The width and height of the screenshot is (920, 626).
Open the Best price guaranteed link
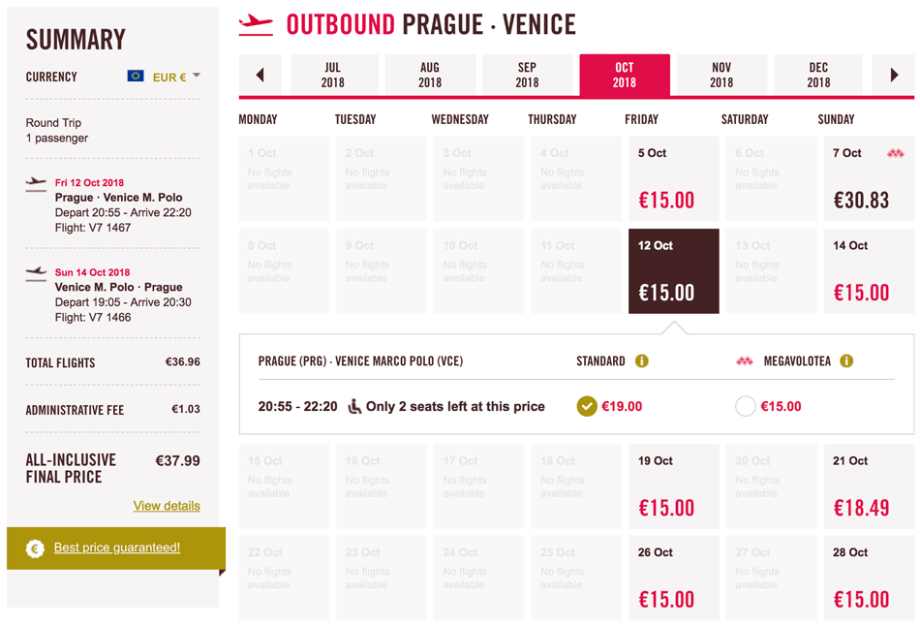click(x=117, y=548)
